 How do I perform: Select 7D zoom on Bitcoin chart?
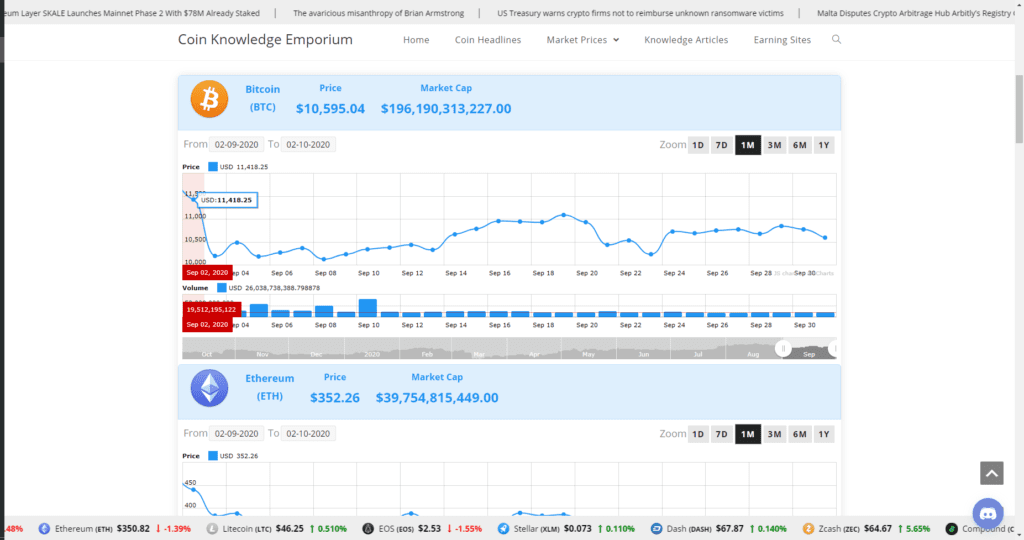click(x=722, y=145)
